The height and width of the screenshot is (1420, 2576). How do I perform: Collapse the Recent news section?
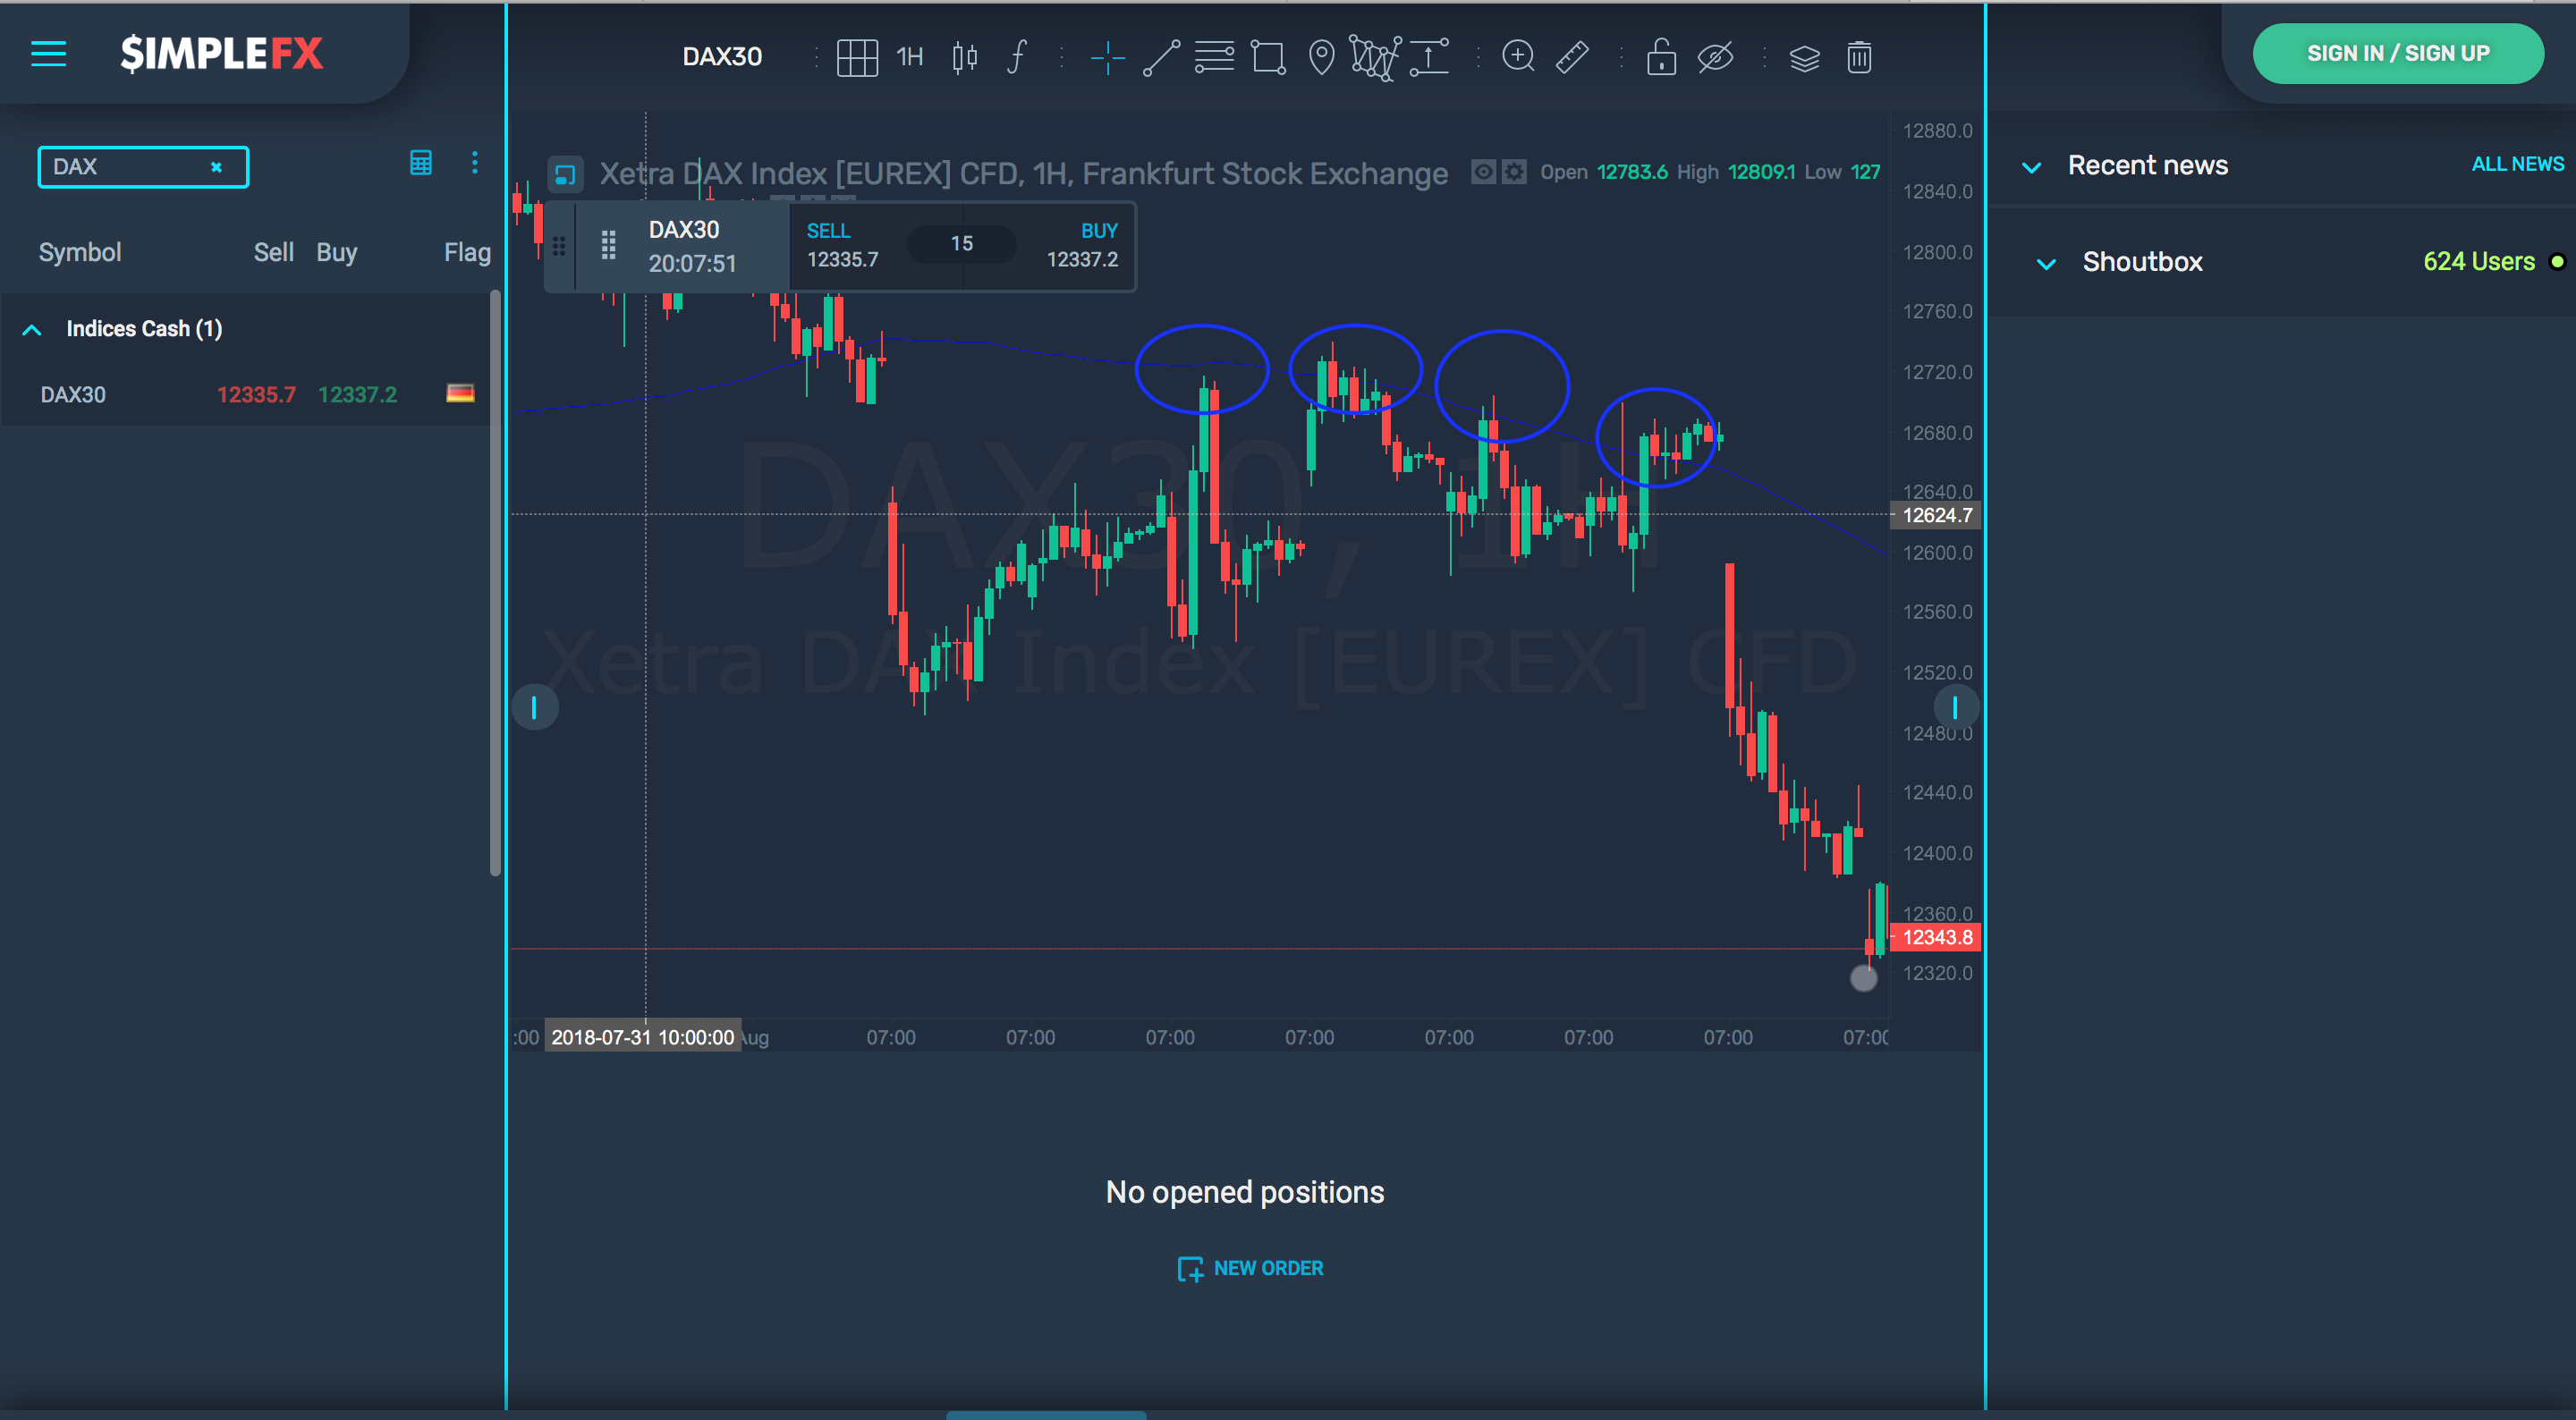[x=2031, y=167]
